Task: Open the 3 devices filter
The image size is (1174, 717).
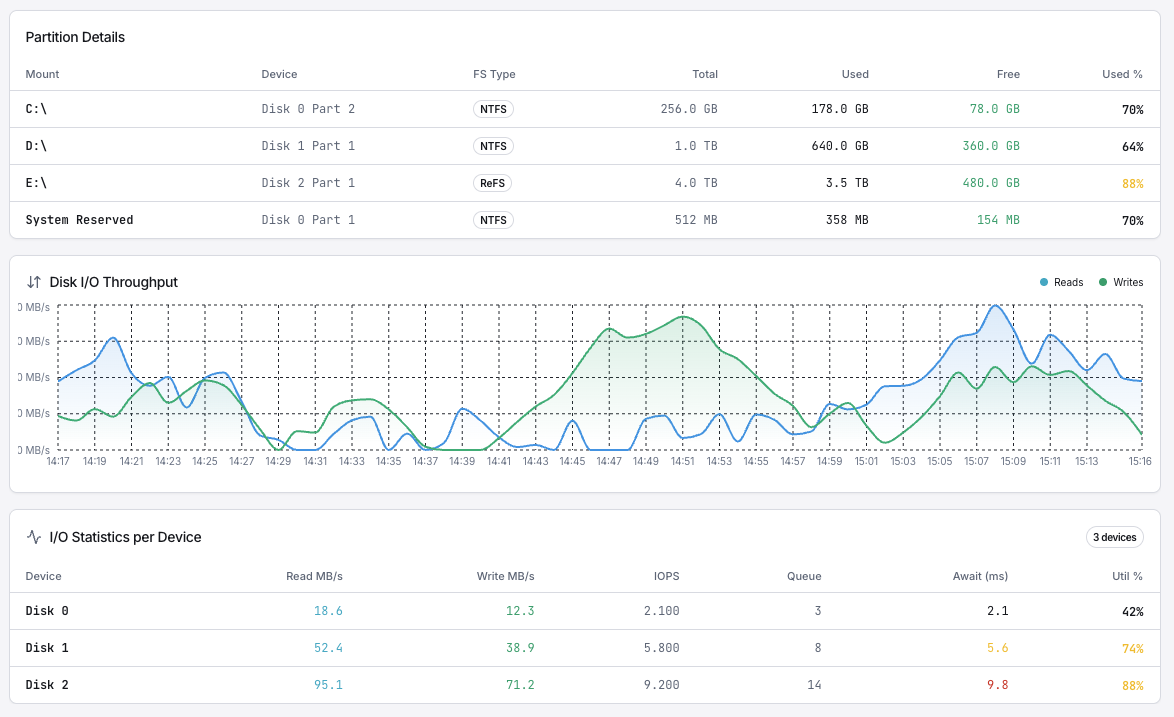Action: coord(1114,537)
